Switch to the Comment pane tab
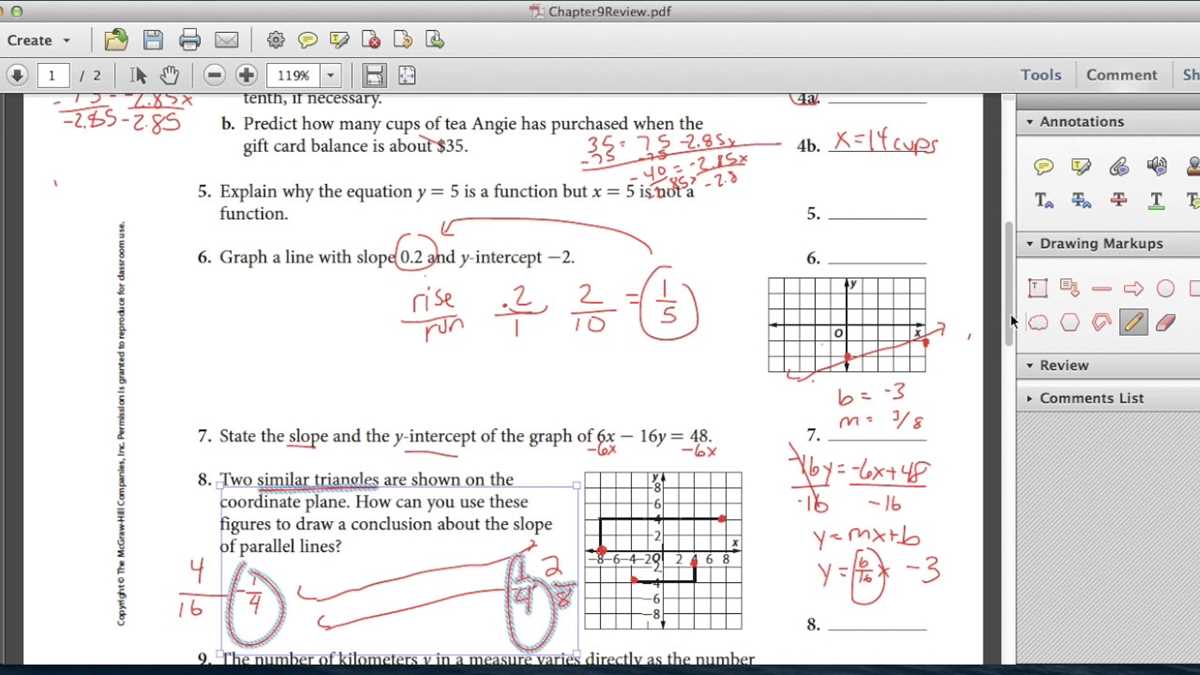 pos(1121,75)
